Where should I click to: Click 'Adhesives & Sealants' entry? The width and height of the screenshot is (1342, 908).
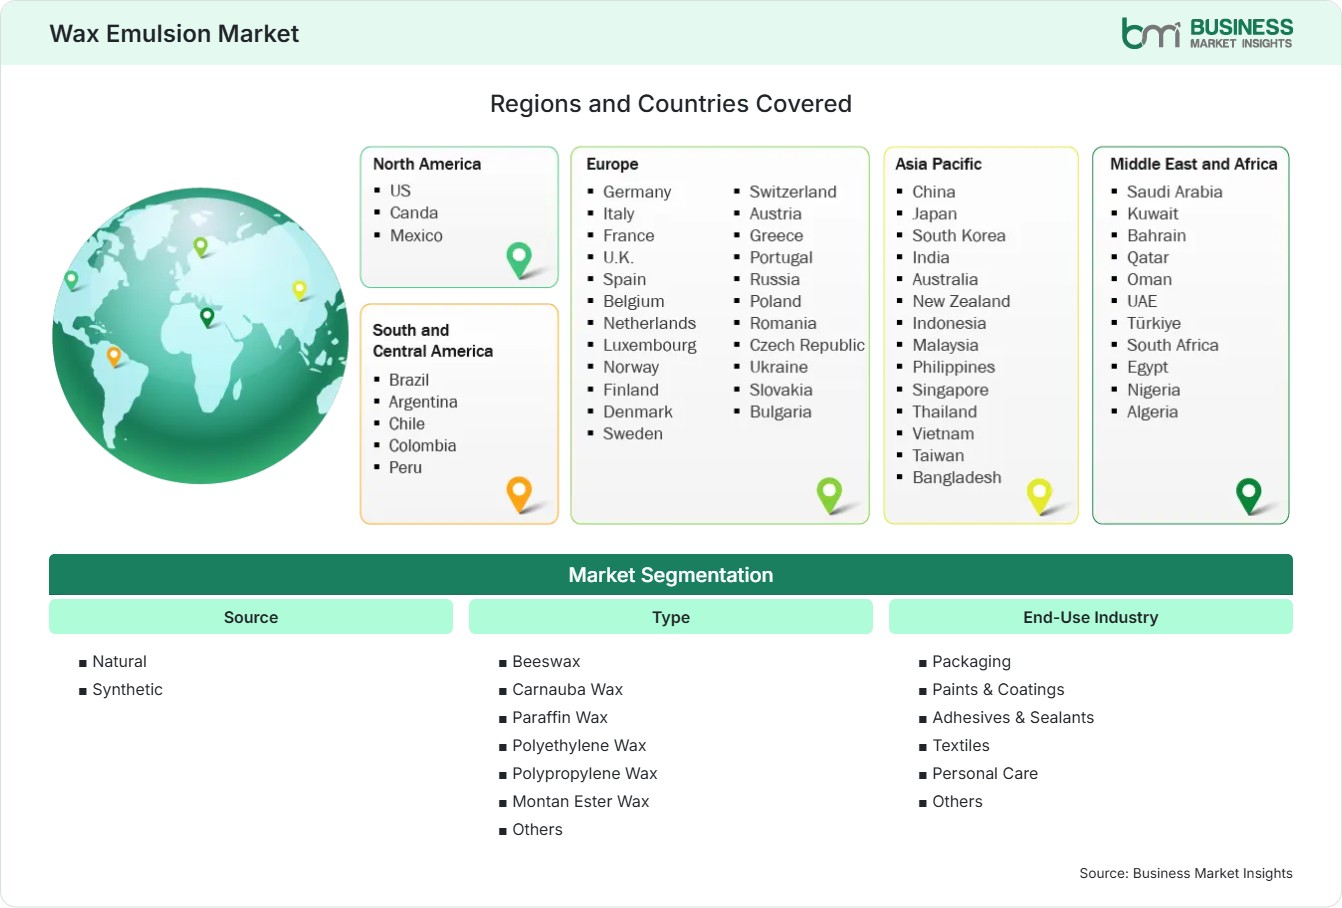point(1013,717)
